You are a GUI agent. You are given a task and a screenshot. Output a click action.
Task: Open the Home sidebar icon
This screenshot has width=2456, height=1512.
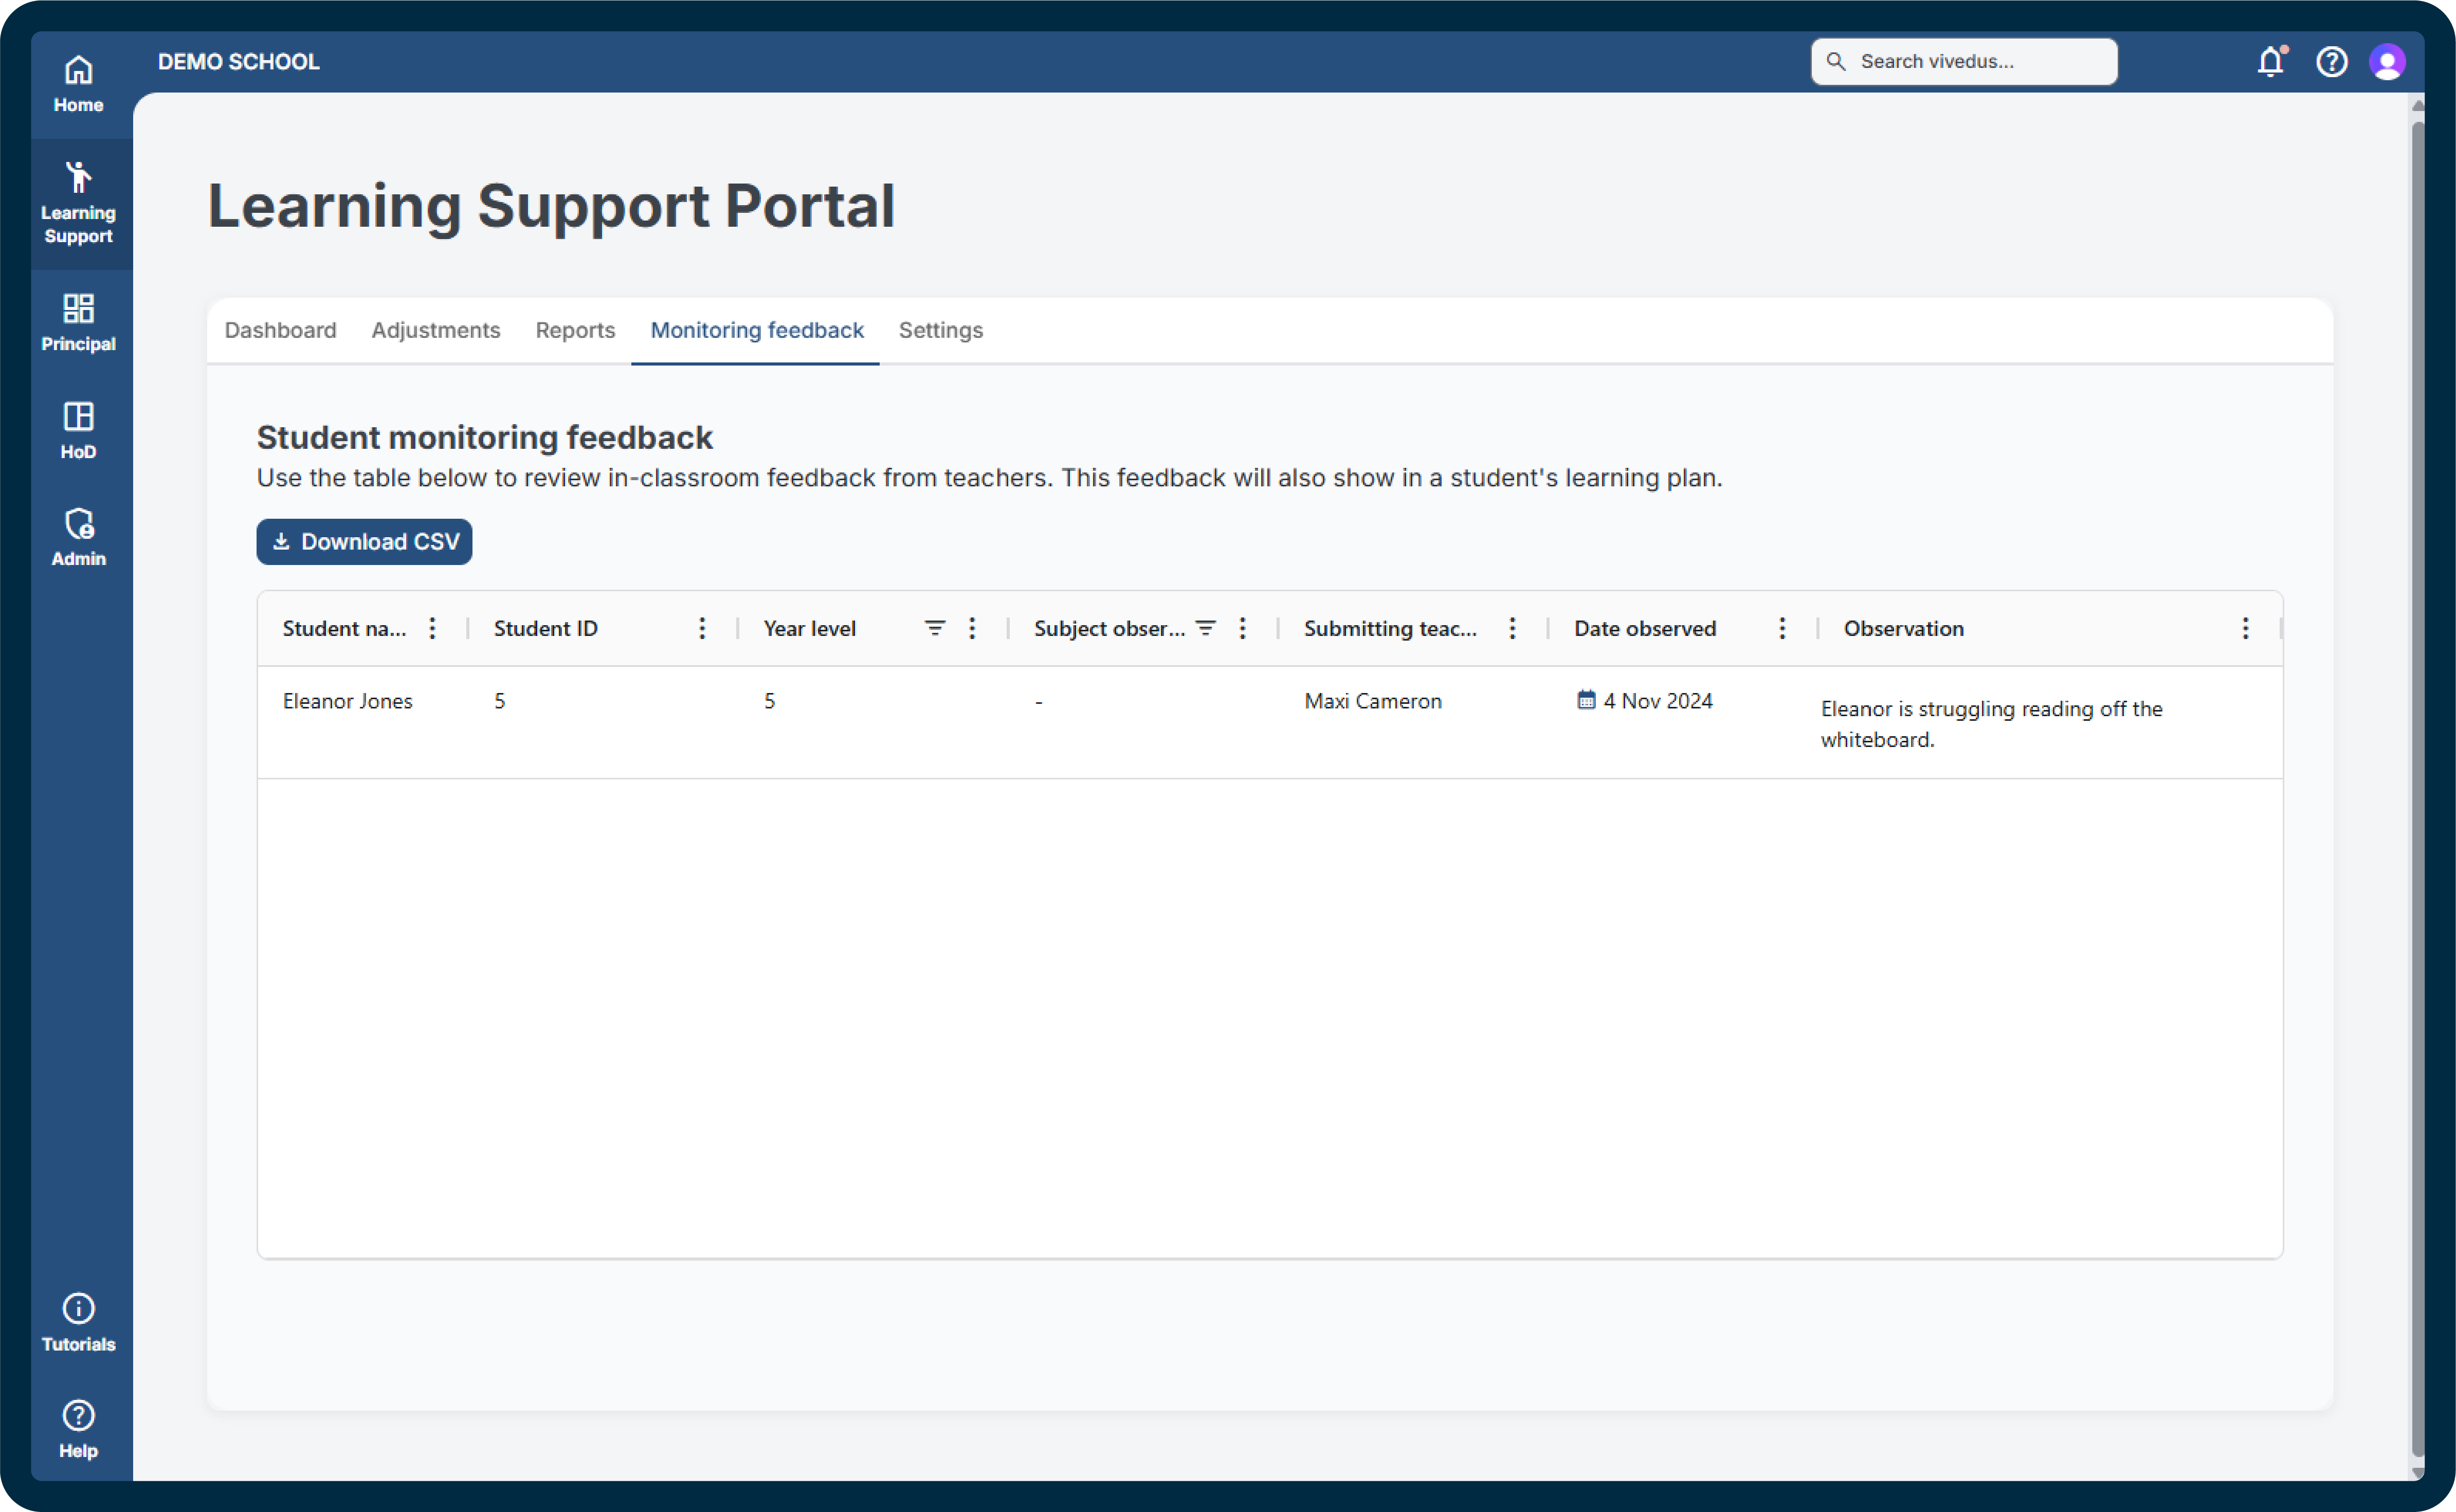coord(78,84)
